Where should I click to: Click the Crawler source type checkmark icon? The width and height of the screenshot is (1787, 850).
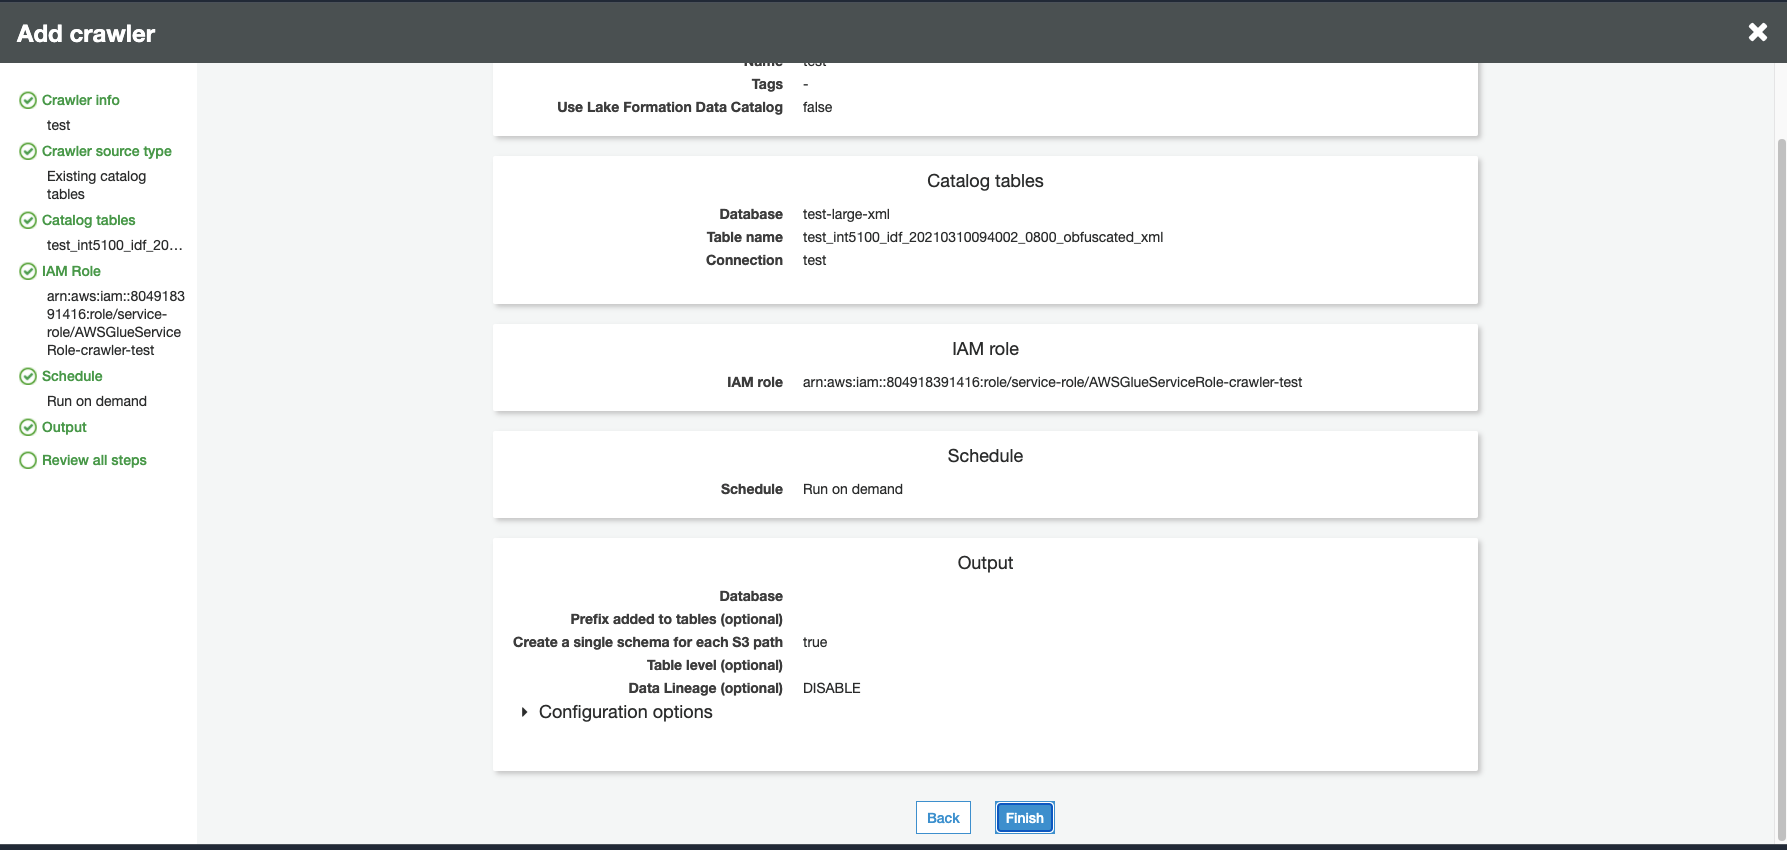click(28, 152)
